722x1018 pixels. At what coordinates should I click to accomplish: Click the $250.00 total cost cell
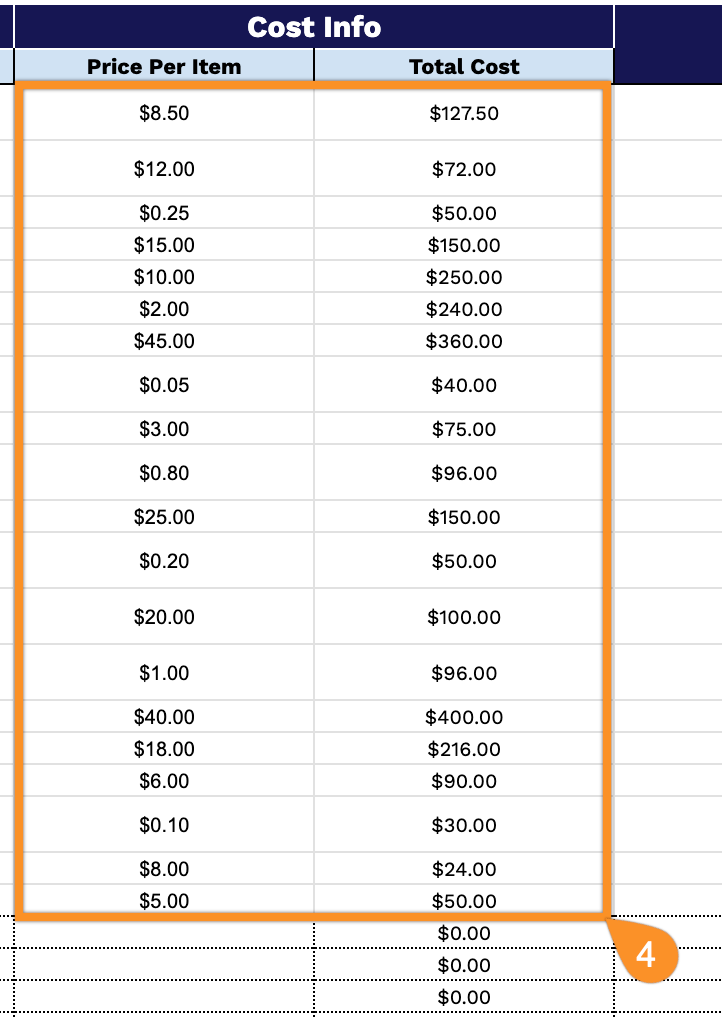click(x=464, y=277)
